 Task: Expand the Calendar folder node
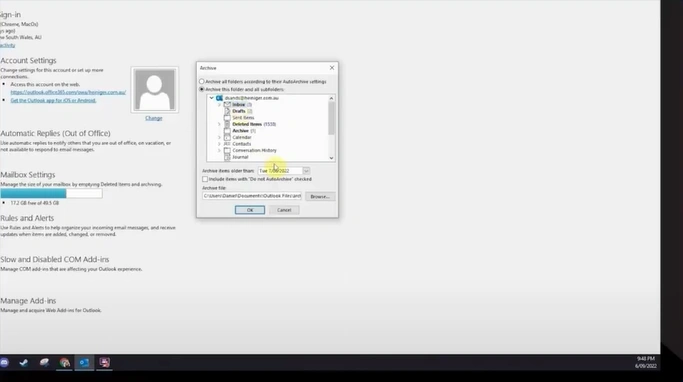(x=219, y=137)
